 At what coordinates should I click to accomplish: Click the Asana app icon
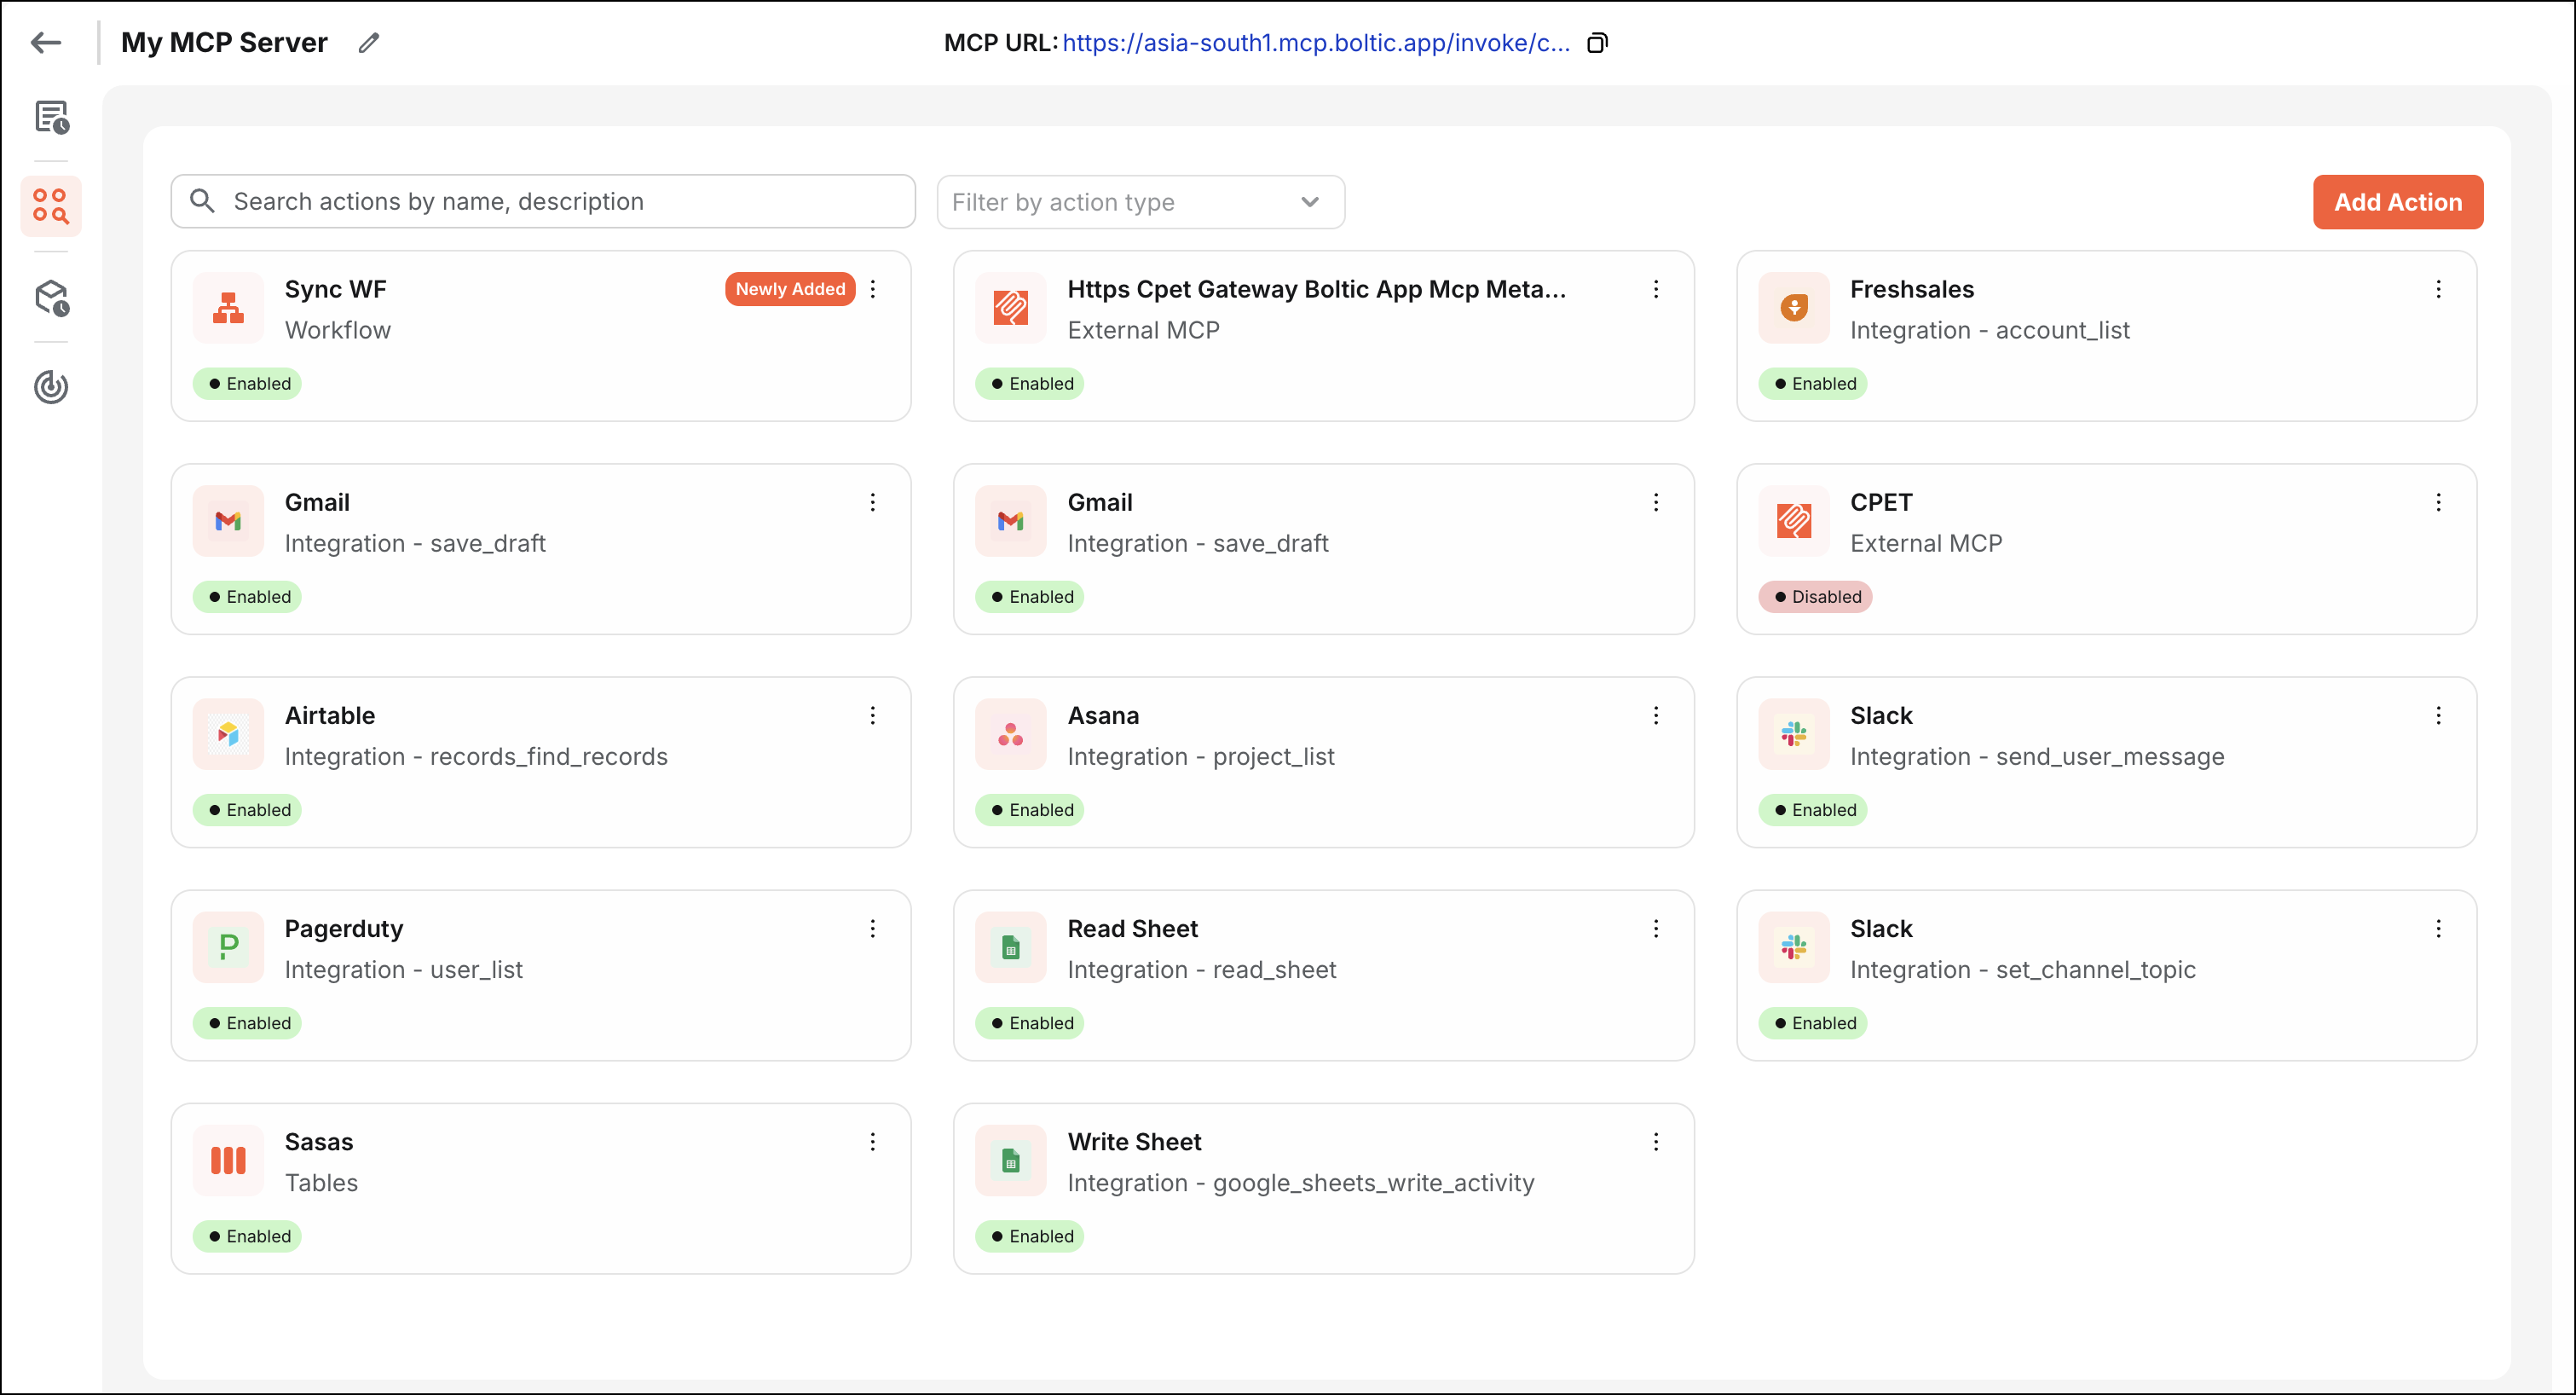[1011, 734]
